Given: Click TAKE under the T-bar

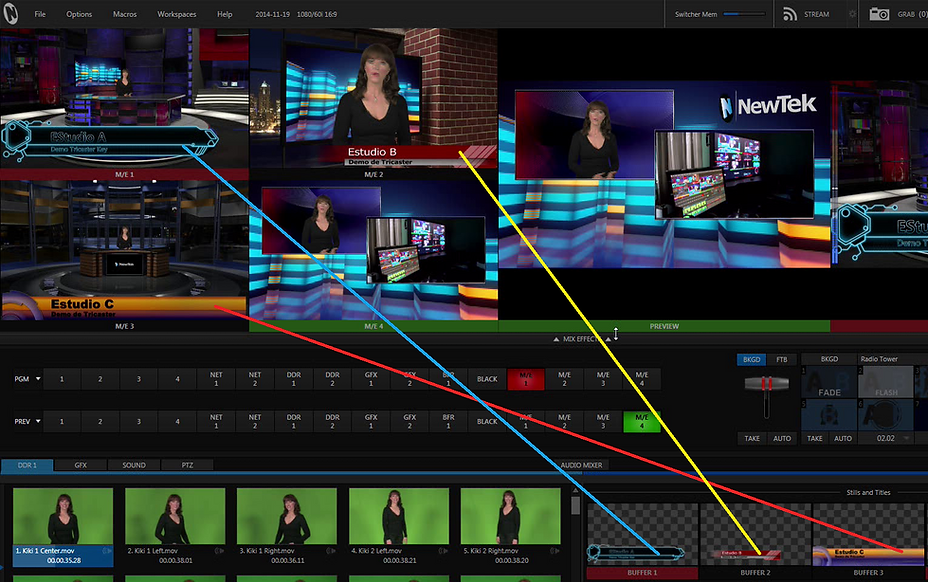Looking at the screenshot, I should pos(752,439).
